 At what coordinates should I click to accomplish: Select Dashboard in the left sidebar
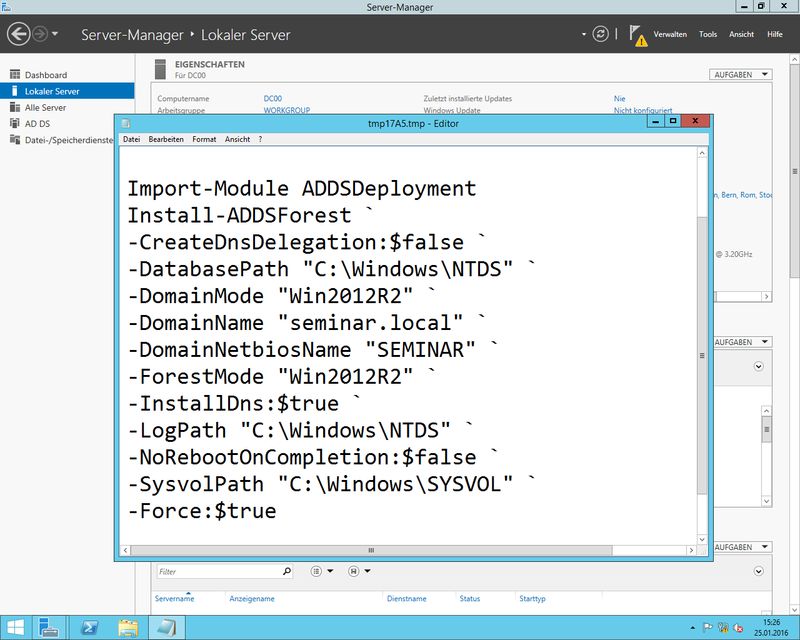click(x=45, y=75)
